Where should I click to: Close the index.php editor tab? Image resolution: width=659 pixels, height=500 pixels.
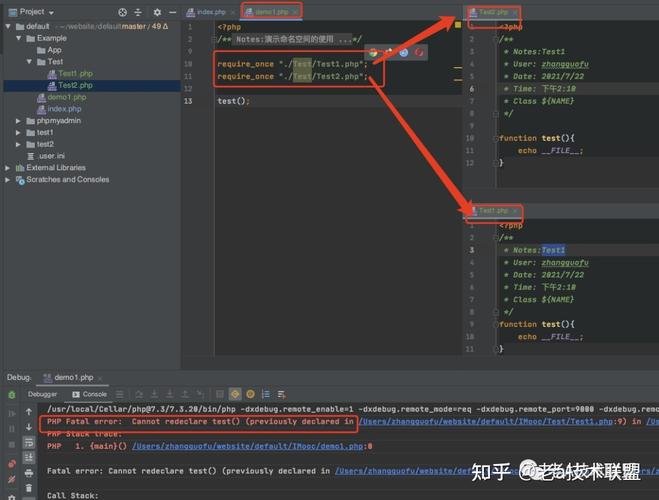(232, 13)
